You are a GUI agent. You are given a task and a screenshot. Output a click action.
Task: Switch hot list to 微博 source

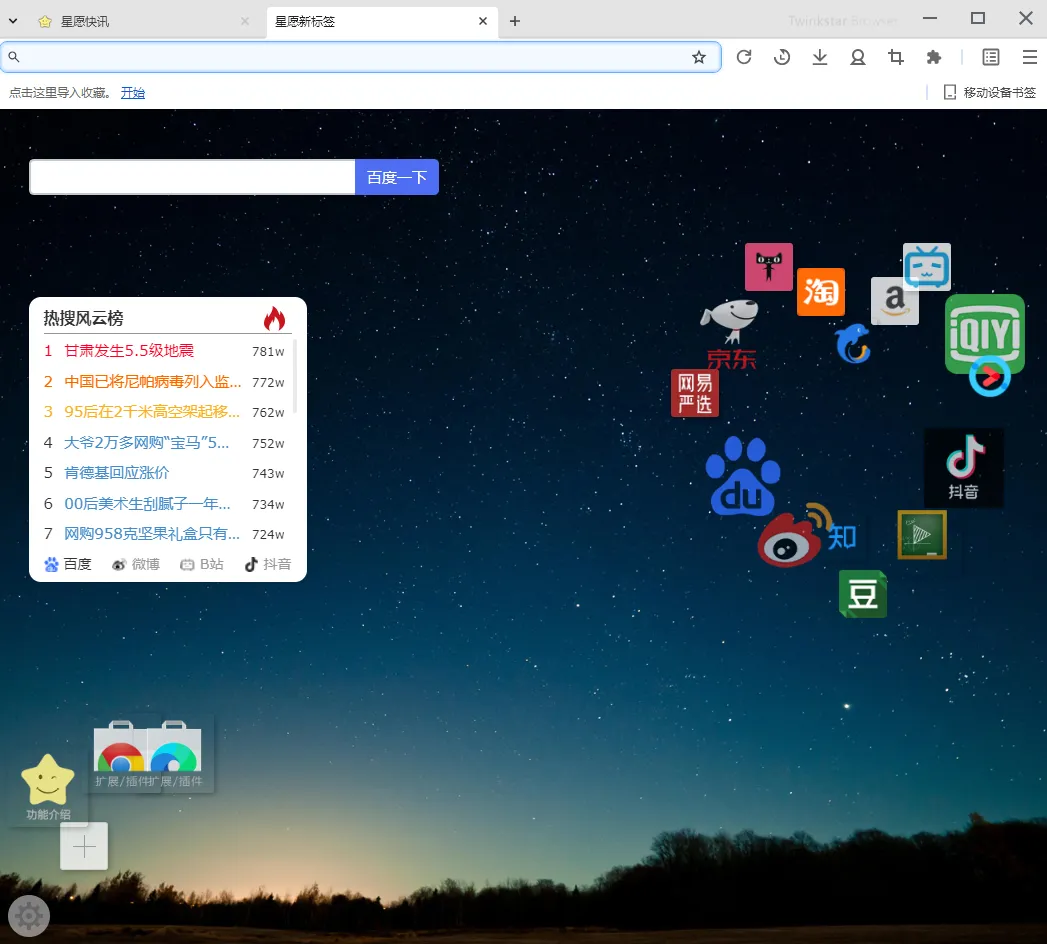tap(136, 564)
